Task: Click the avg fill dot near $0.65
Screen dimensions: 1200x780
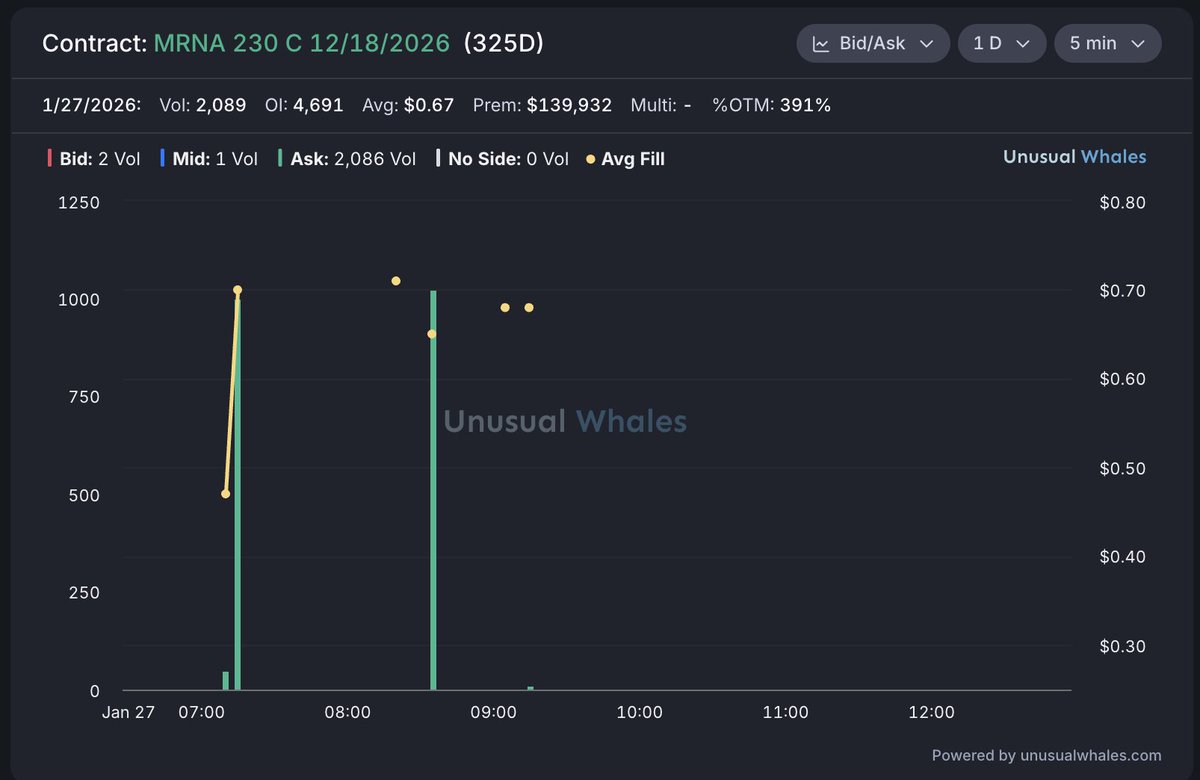Action: (432, 334)
